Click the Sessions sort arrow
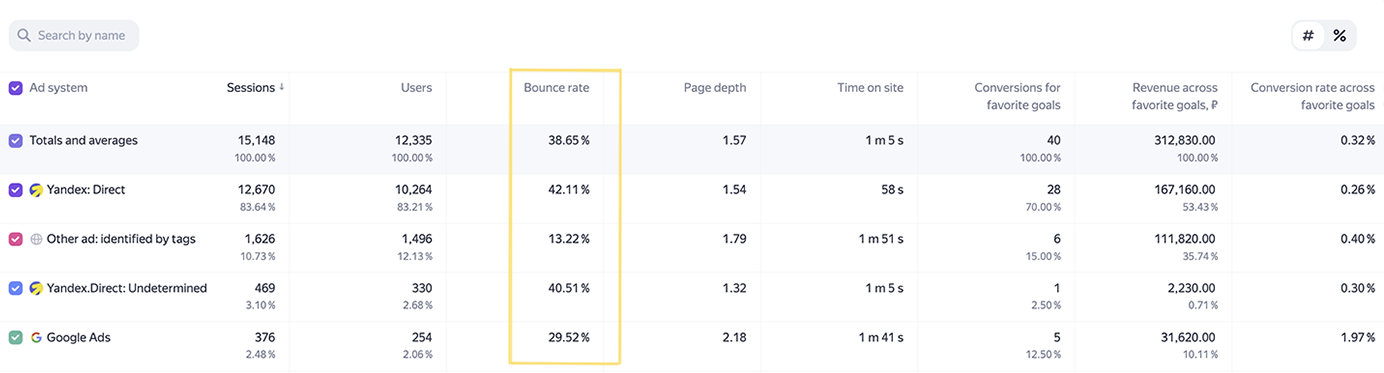The image size is (1384, 373). tap(281, 87)
